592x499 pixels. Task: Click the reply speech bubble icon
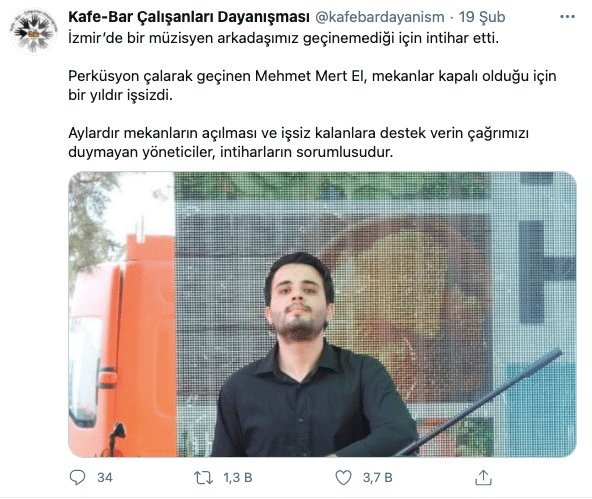click(x=77, y=477)
